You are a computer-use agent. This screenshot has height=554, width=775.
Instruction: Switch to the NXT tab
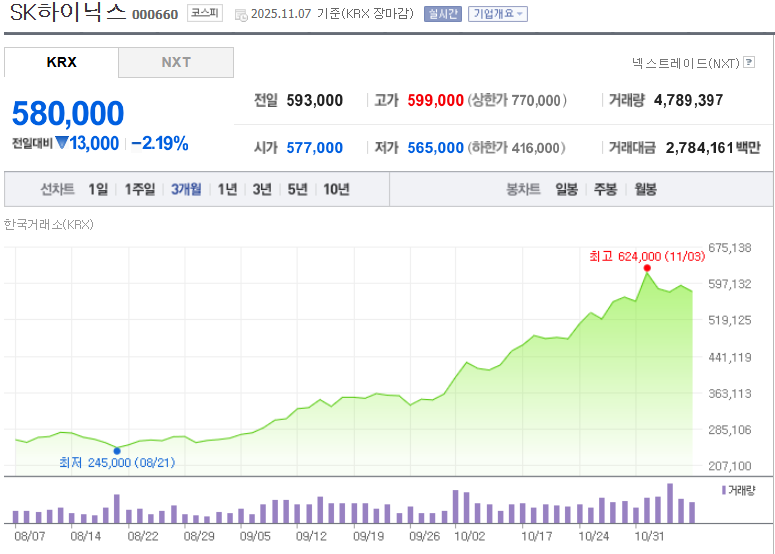click(x=176, y=62)
